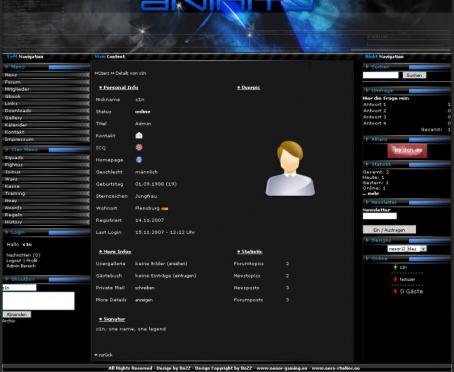Image resolution: width=454 pixels, height=372 pixels.
Task: Open Downloads in the left menu
Action: tap(46, 111)
